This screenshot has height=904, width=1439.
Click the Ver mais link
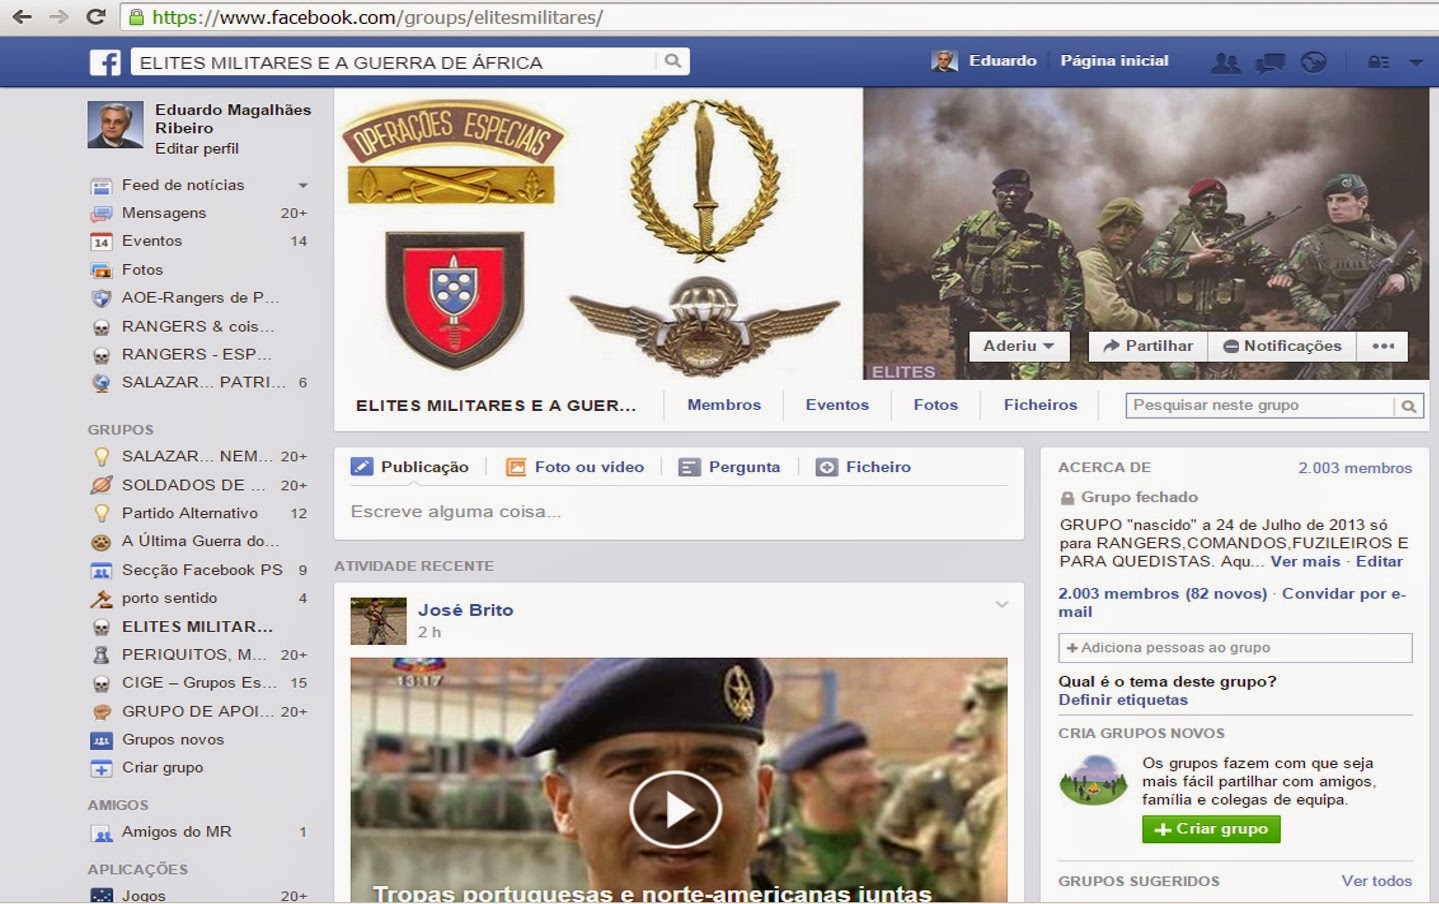(x=1305, y=562)
